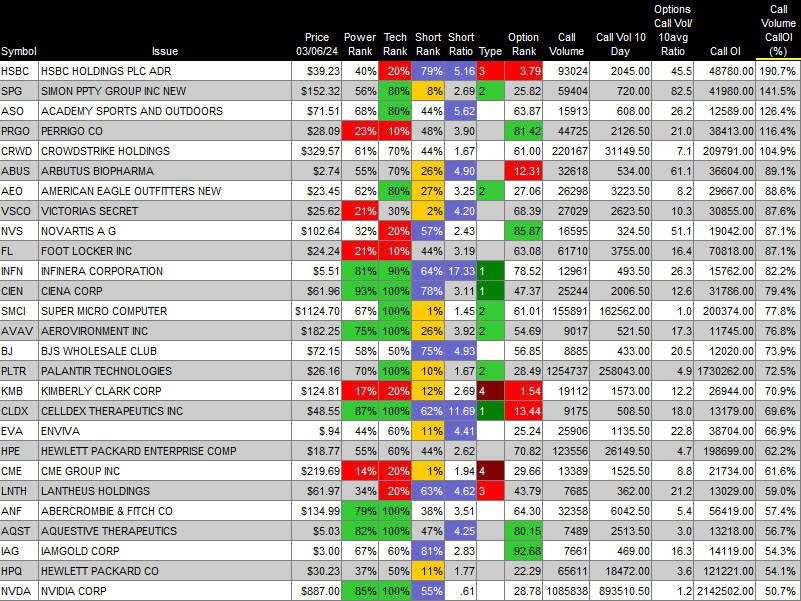Click CIEN Power Rank 93% cell
Screen dimensions: 801x601
[x=360, y=291]
